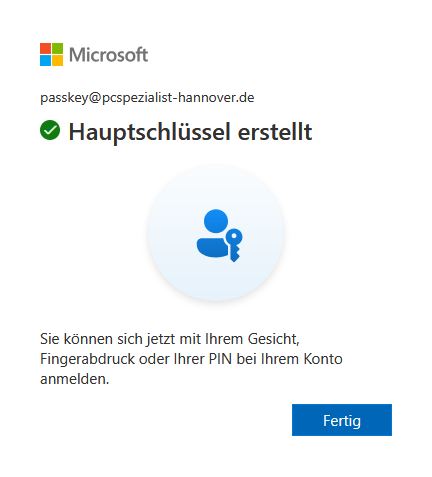The width and height of the screenshot is (432, 477).
Task: Click the word Hauptschlüssel in heading
Action: (x=149, y=132)
